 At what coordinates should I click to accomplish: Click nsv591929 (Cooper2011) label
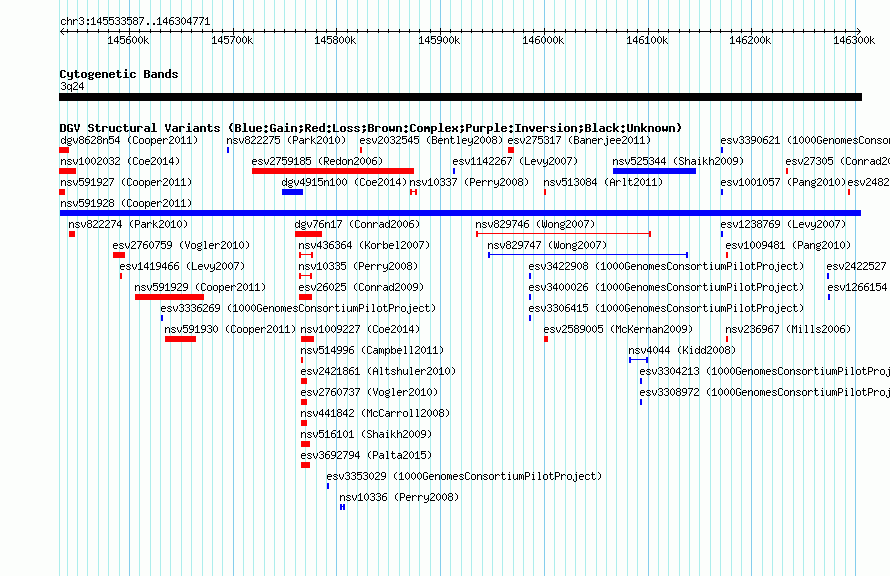[200, 287]
